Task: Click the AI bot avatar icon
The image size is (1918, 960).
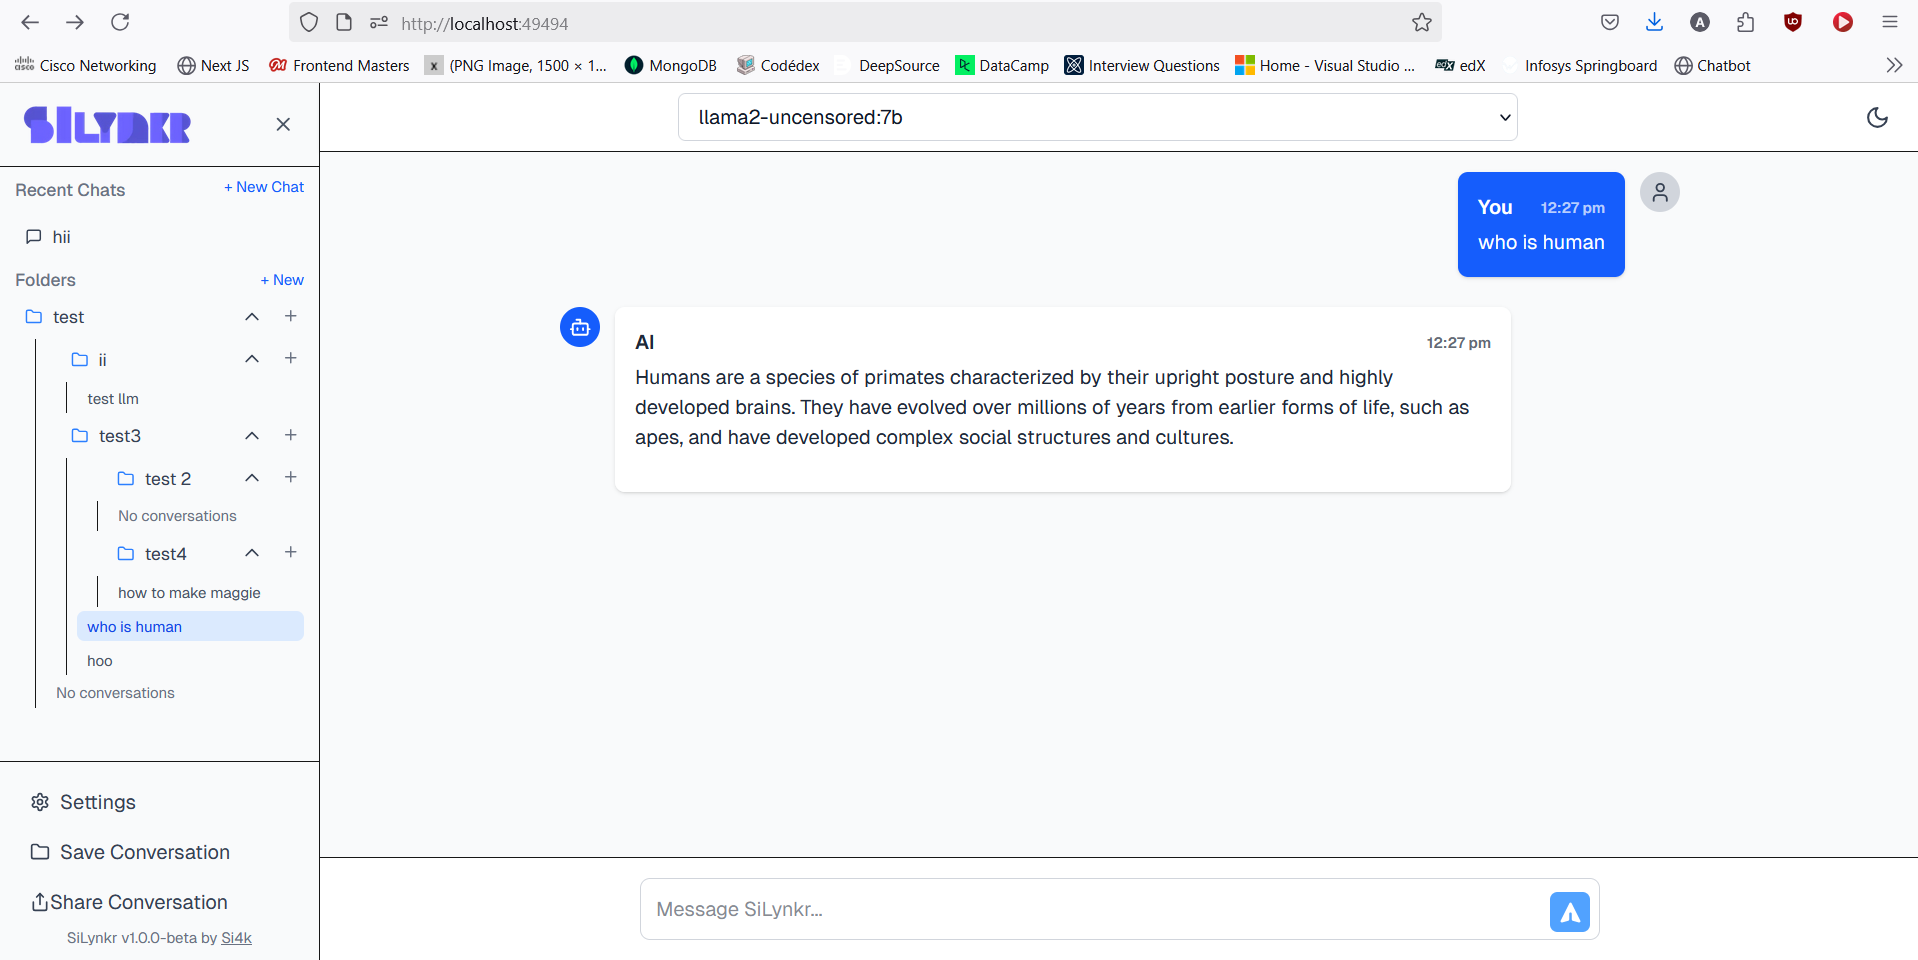Action: click(x=580, y=327)
